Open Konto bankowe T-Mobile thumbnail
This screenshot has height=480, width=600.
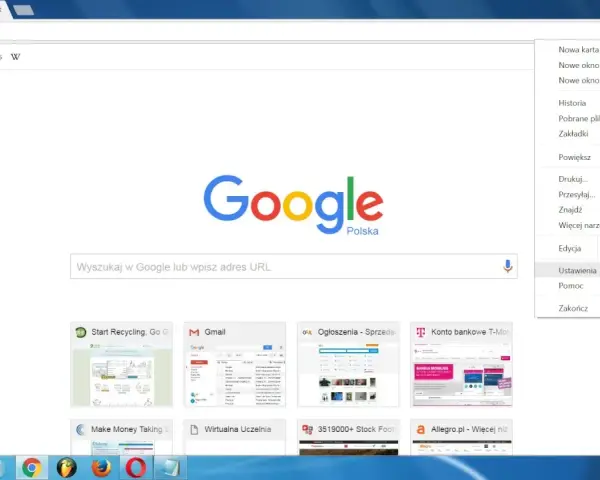click(461, 374)
